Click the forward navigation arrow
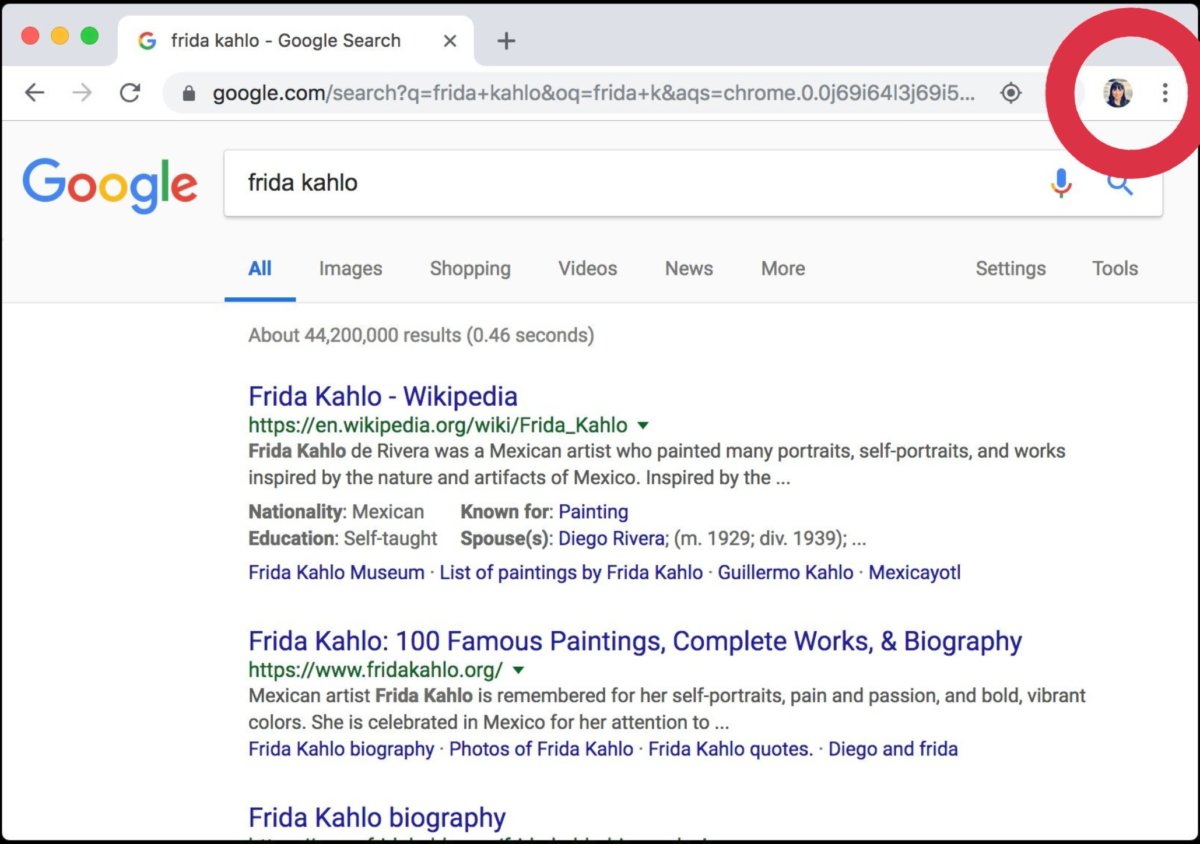Image resolution: width=1200 pixels, height=844 pixels. [80, 92]
